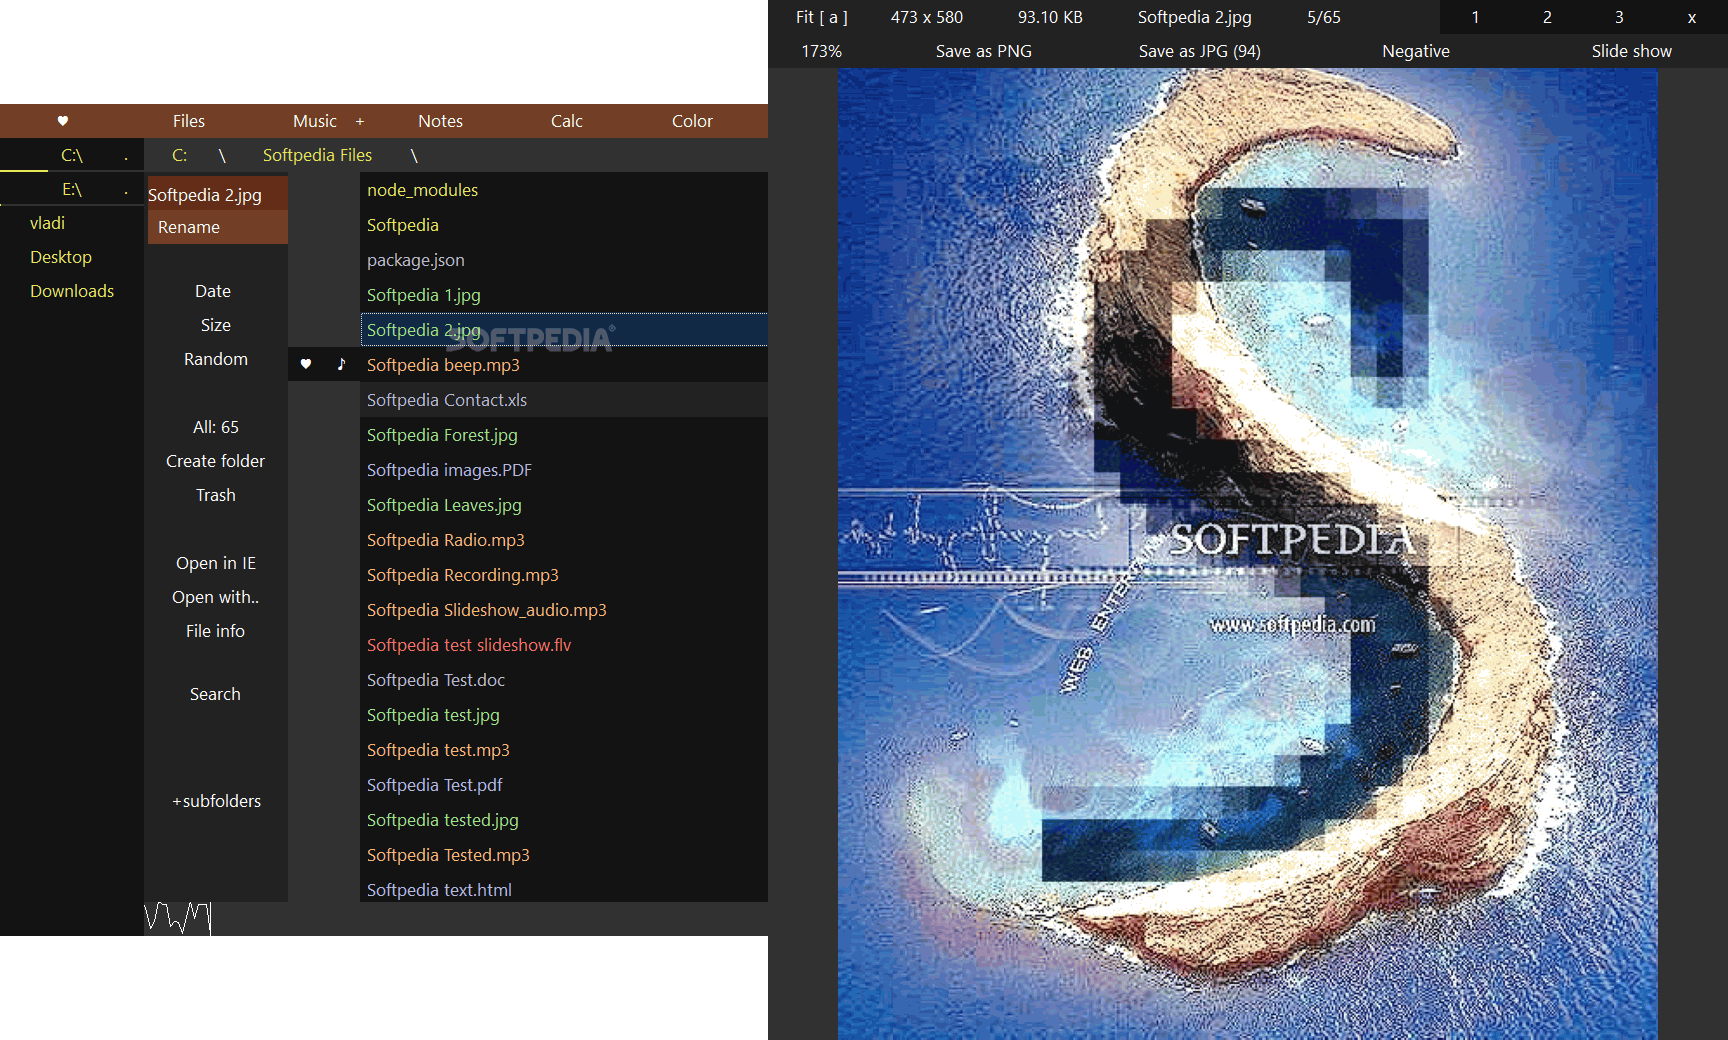Click viewer button 2
The height and width of the screenshot is (1040, 1728).
click(x=1548, y=17)
